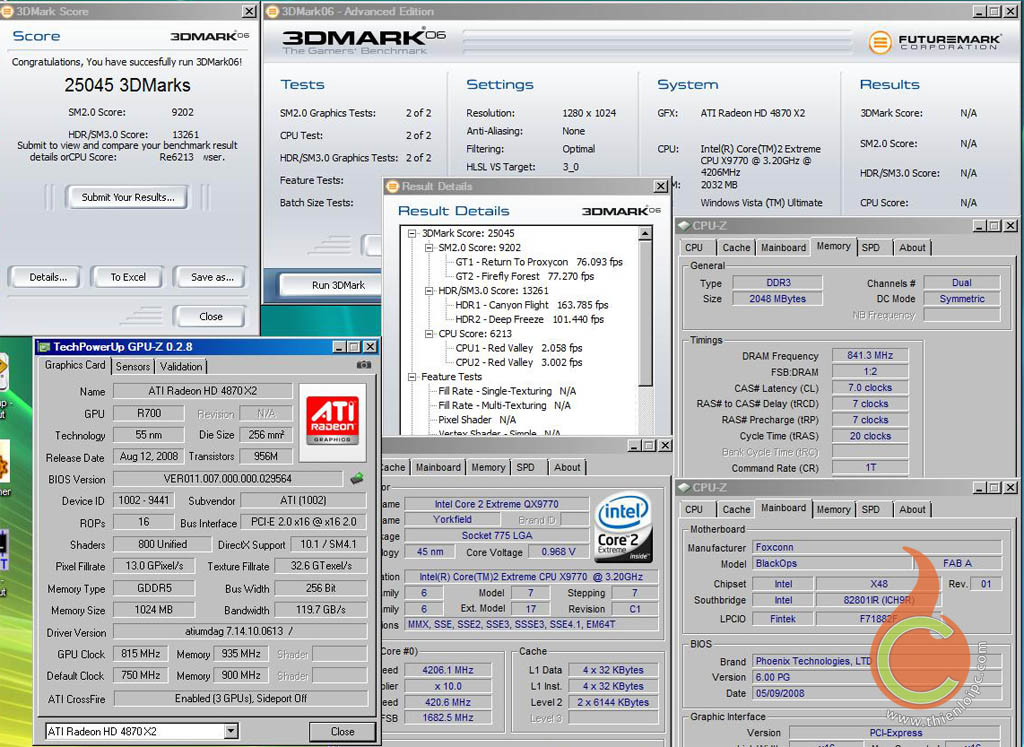1024x747 pixels.
Task: Click the To Excel button
Action: pyautogui.click(x=127, y=277)
